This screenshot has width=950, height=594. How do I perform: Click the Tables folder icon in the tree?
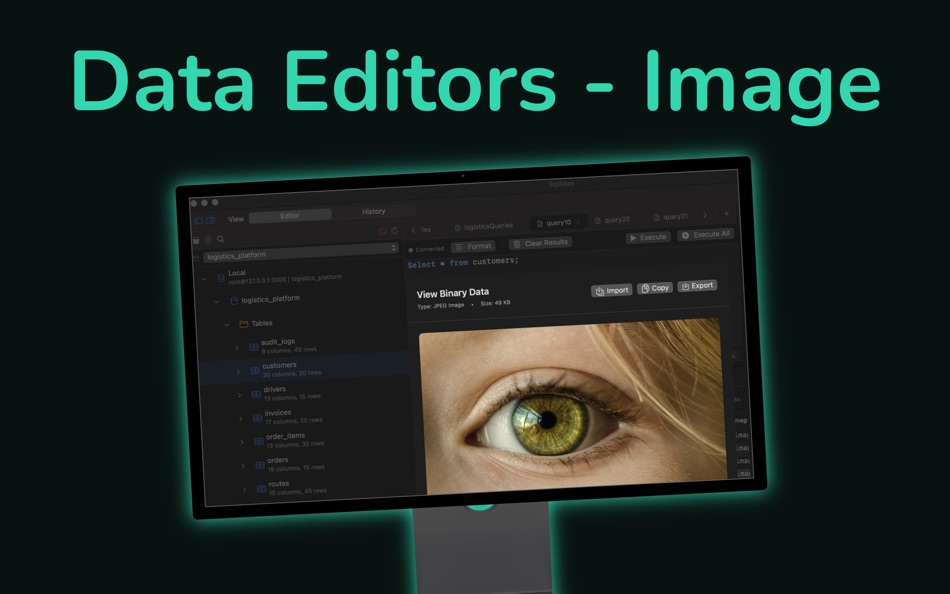coord(244,324)
